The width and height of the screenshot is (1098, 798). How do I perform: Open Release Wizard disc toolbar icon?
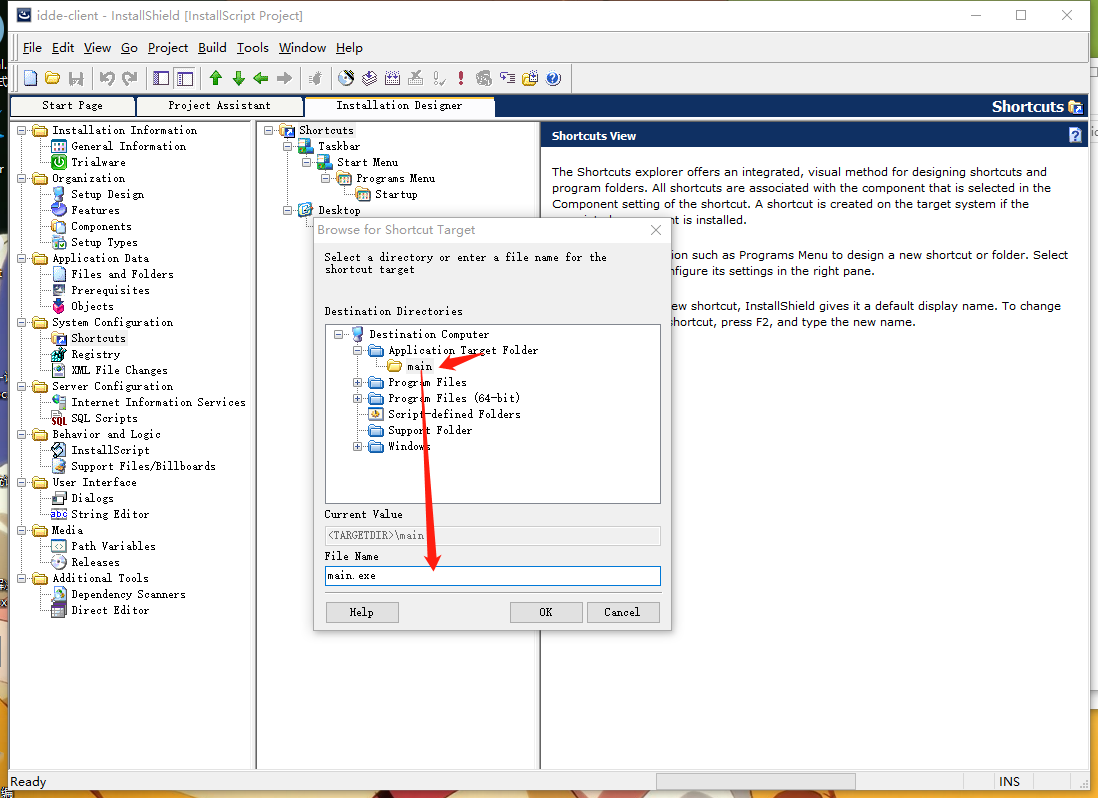click(x=346, y=78)
